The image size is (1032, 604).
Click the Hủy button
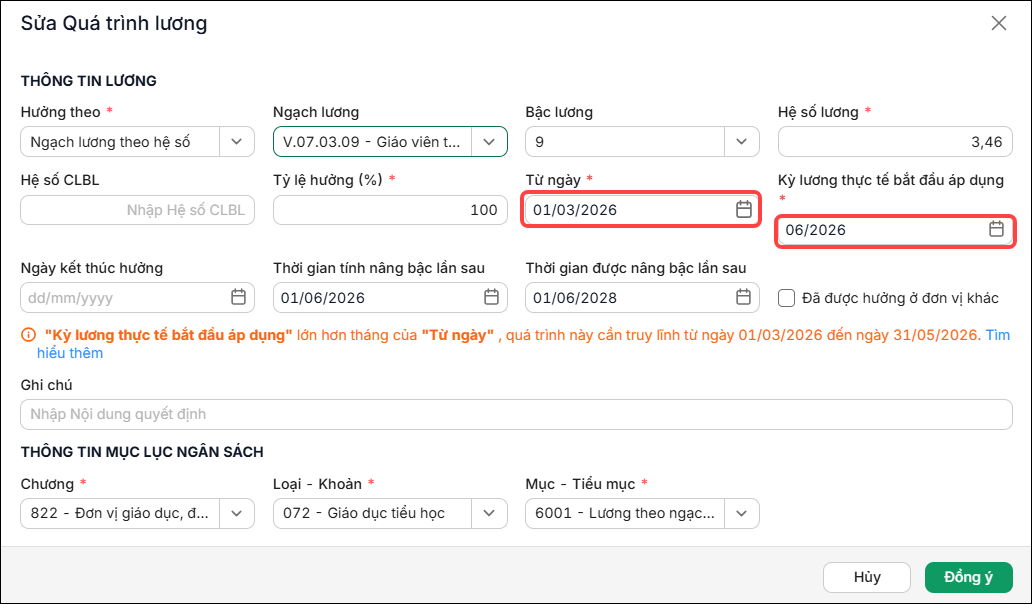click(x=867, y=577)
